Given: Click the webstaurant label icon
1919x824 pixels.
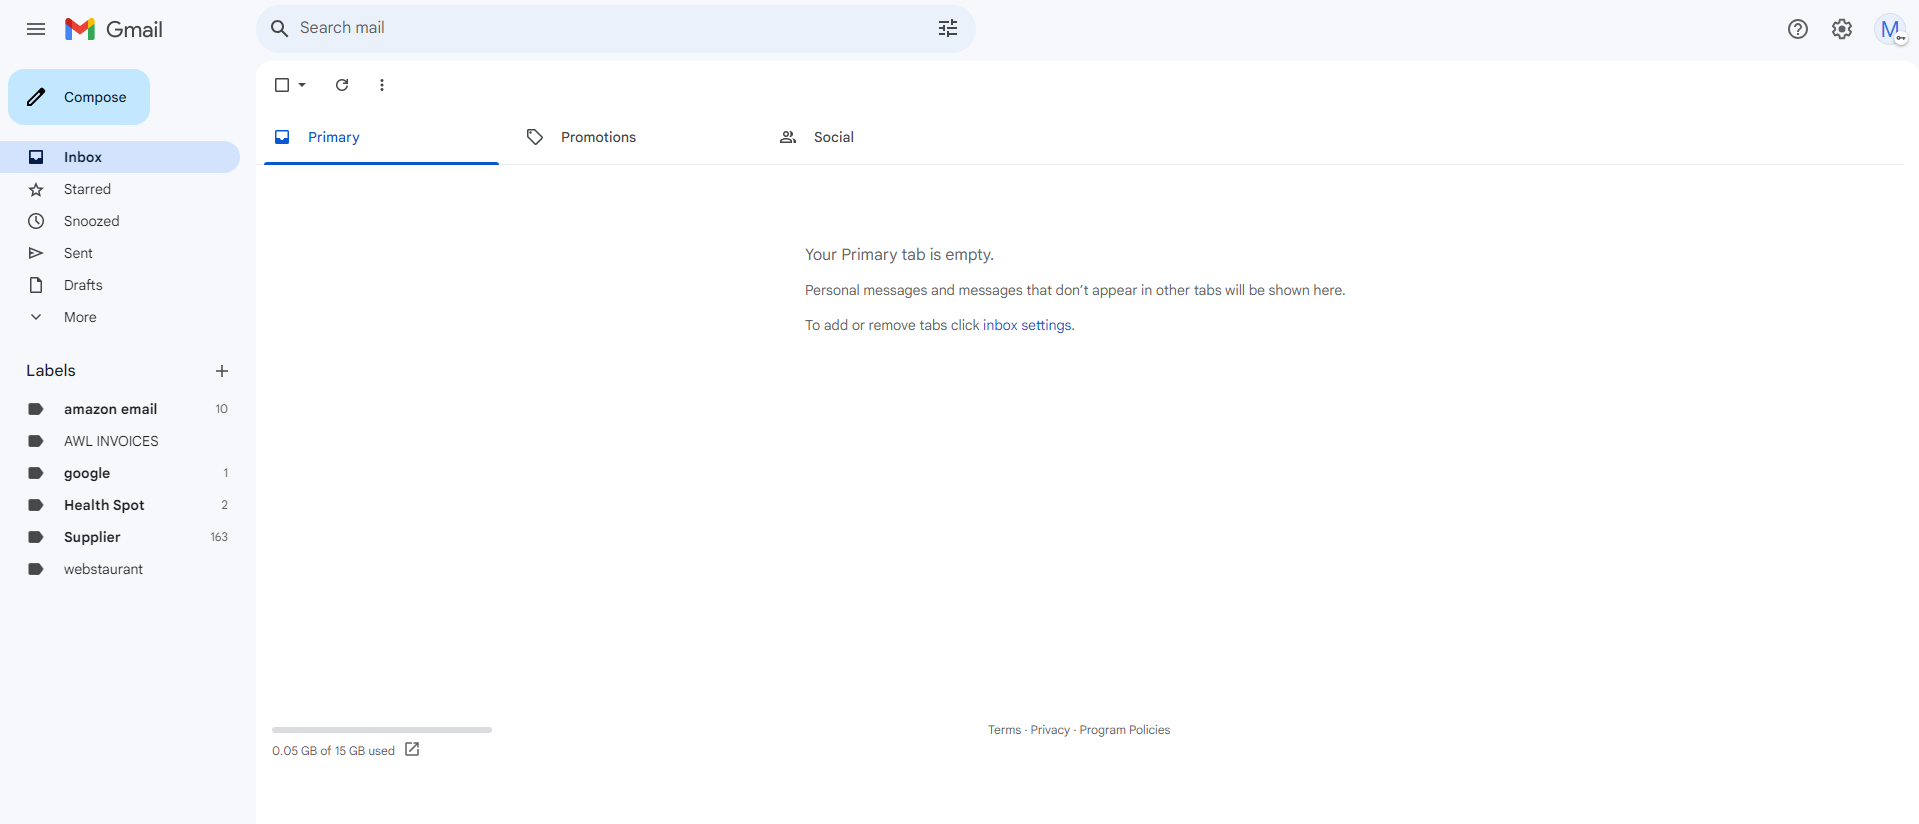Looking at the screenshot, I should tap(36, 569).
